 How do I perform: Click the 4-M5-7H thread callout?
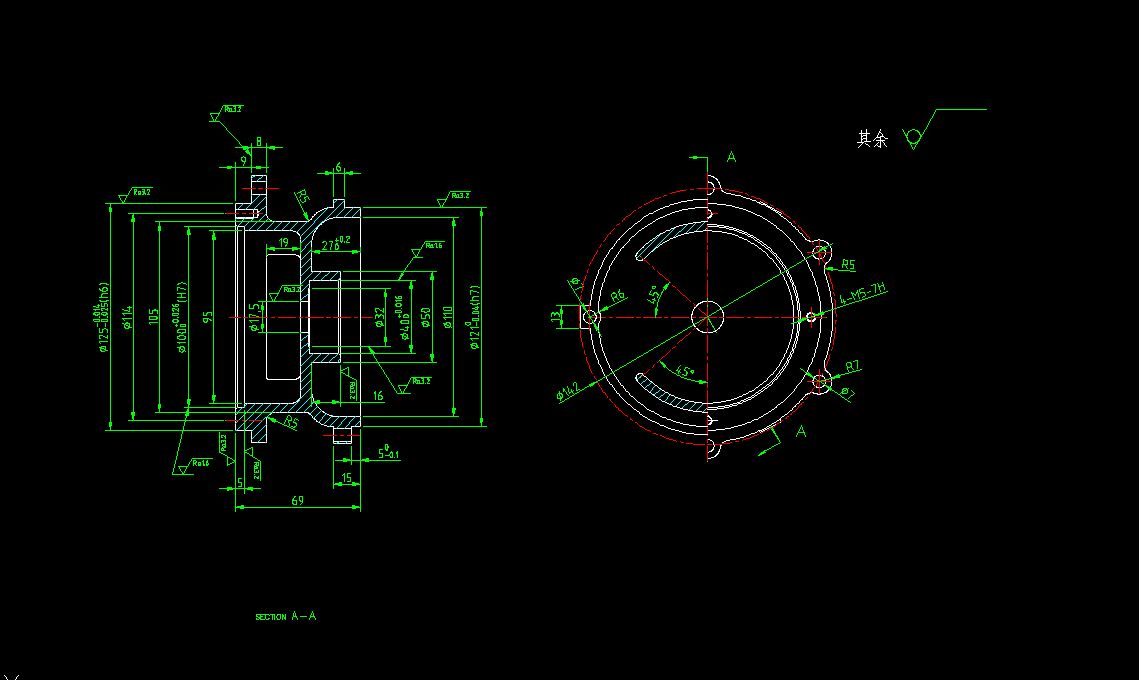[x=863, y=294]
